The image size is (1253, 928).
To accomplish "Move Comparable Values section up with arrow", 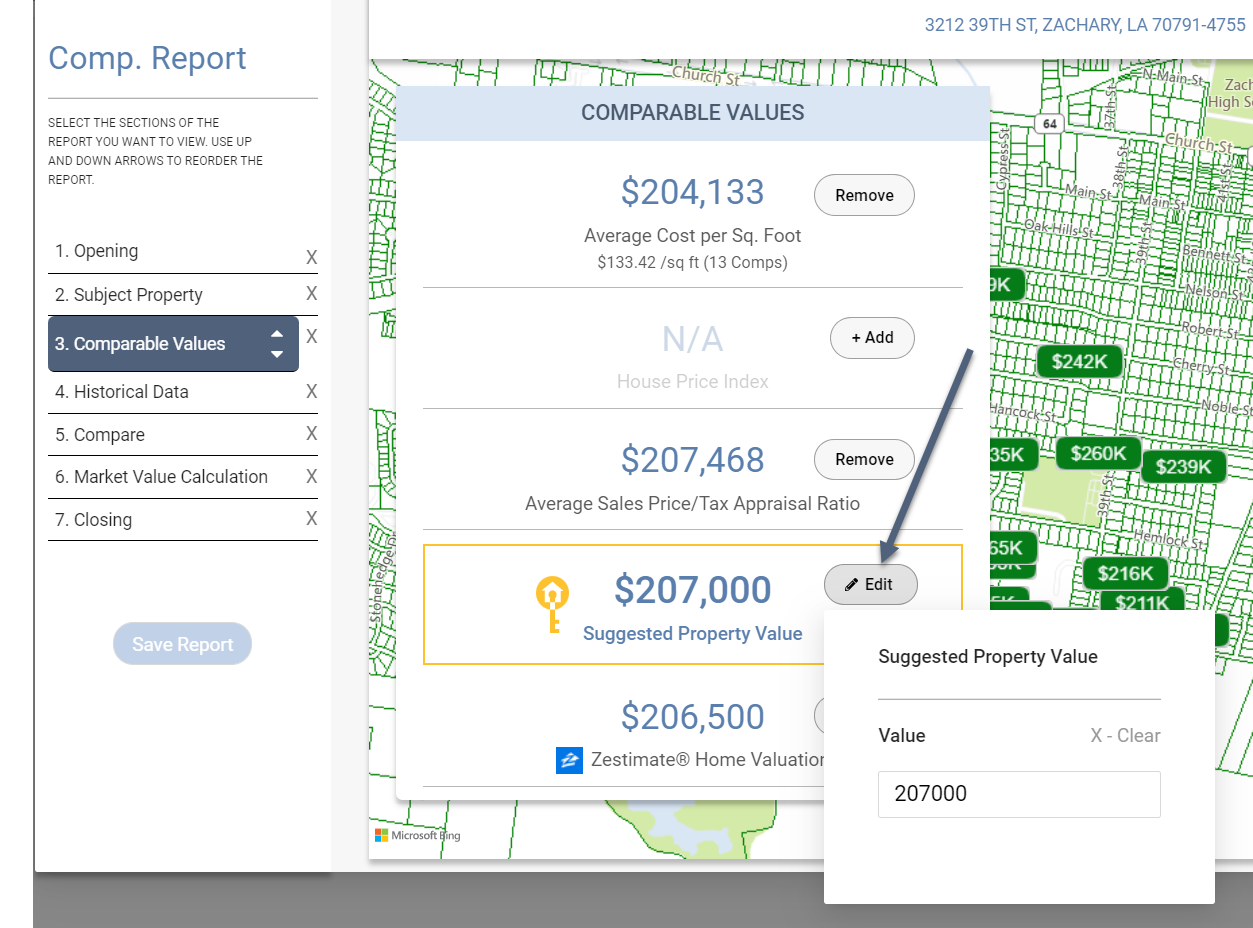I will tap(277, 335).
